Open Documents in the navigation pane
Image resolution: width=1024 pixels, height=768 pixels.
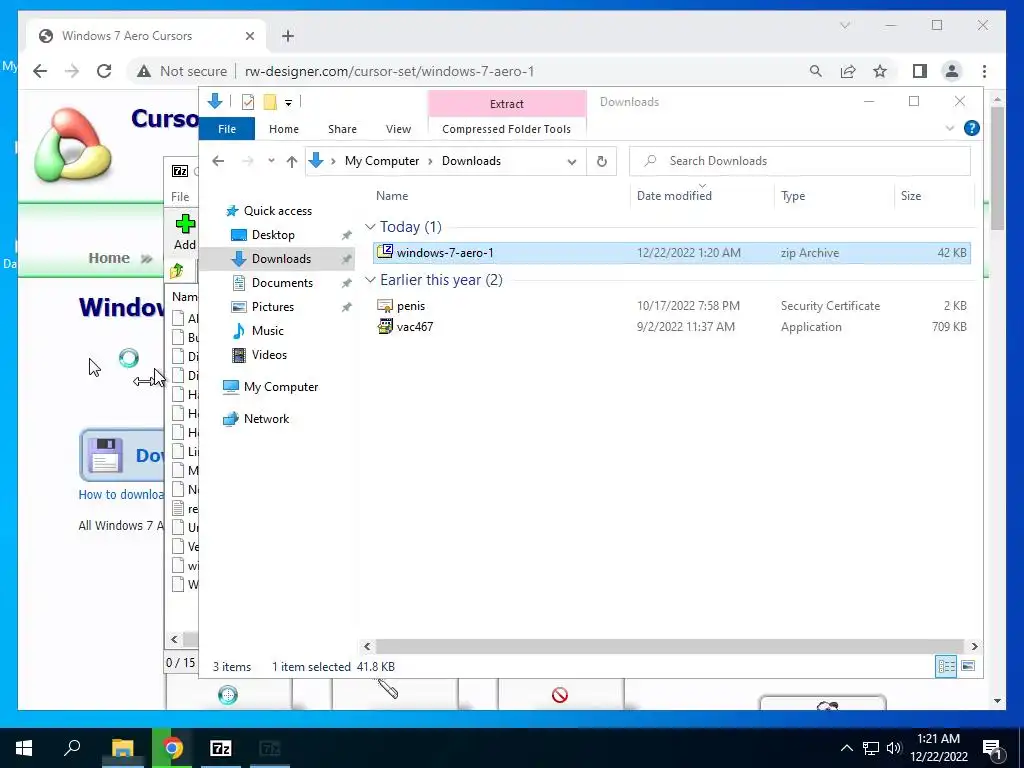tap(282, 283)
